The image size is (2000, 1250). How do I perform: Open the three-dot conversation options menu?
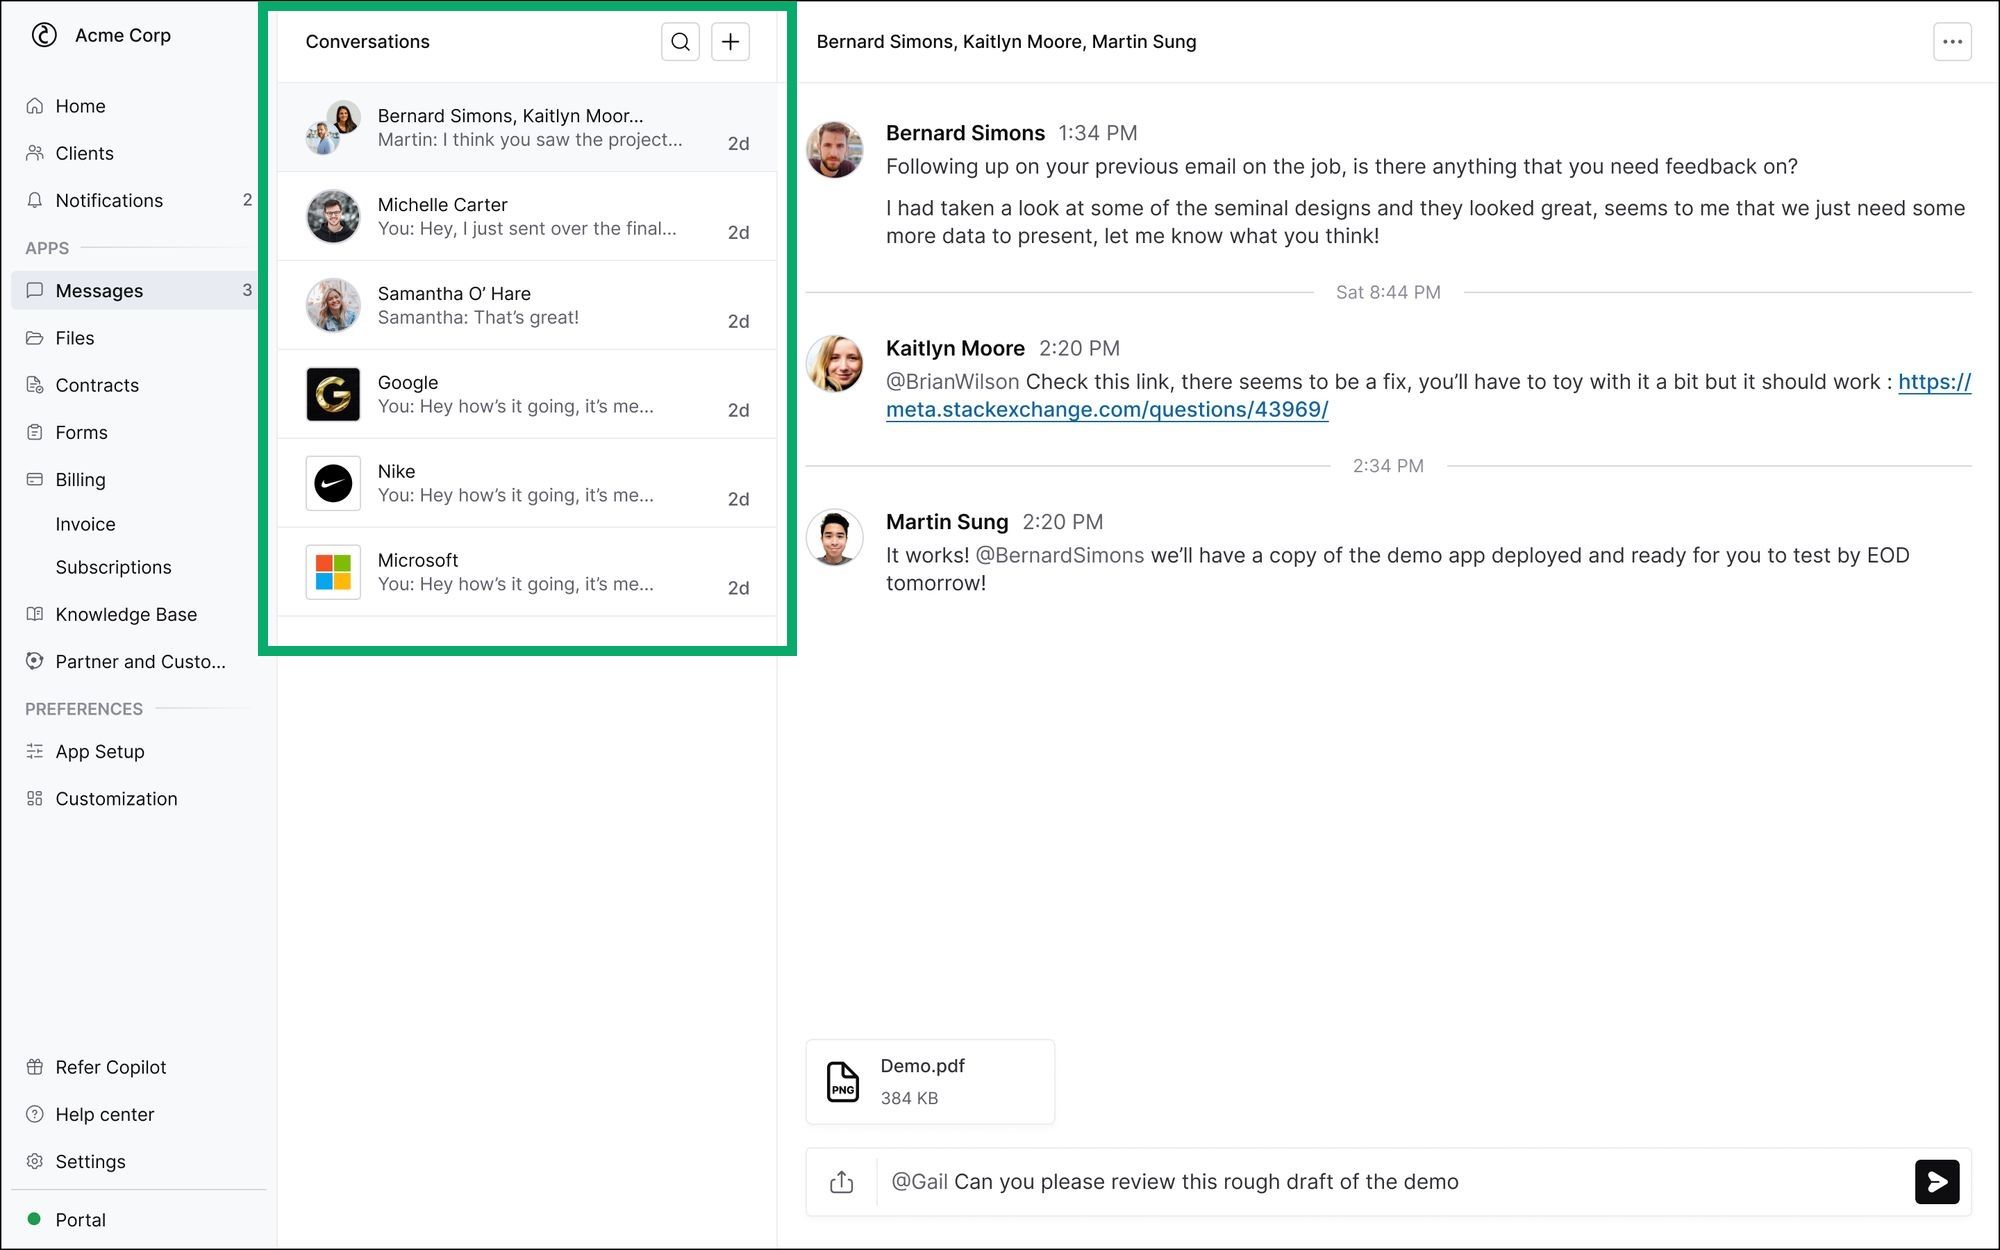coord(1952,42)
